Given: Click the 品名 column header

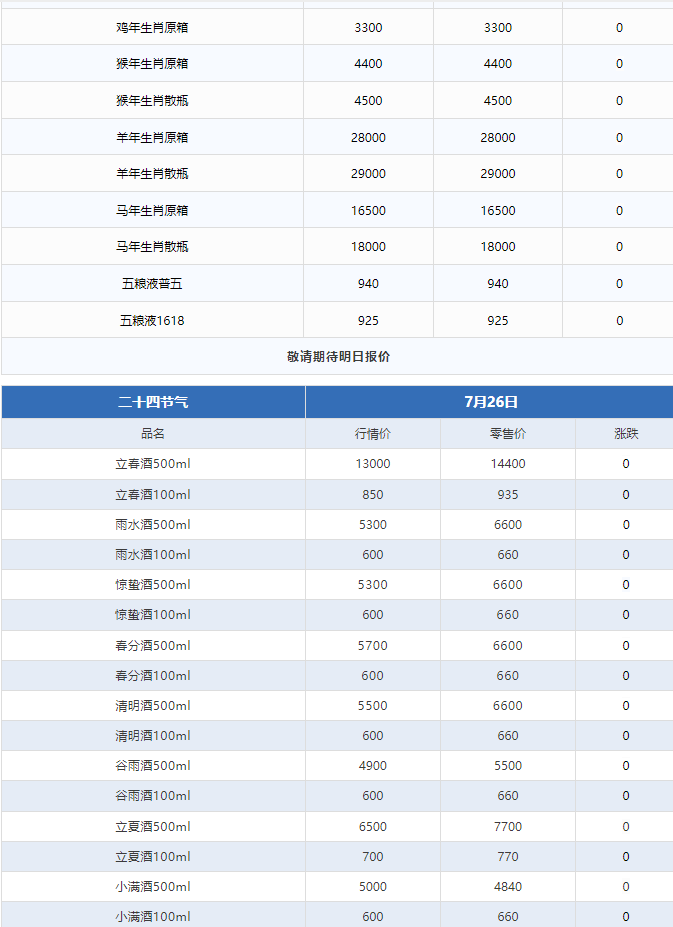Looking at the screenshot, I should pos(153,433).
